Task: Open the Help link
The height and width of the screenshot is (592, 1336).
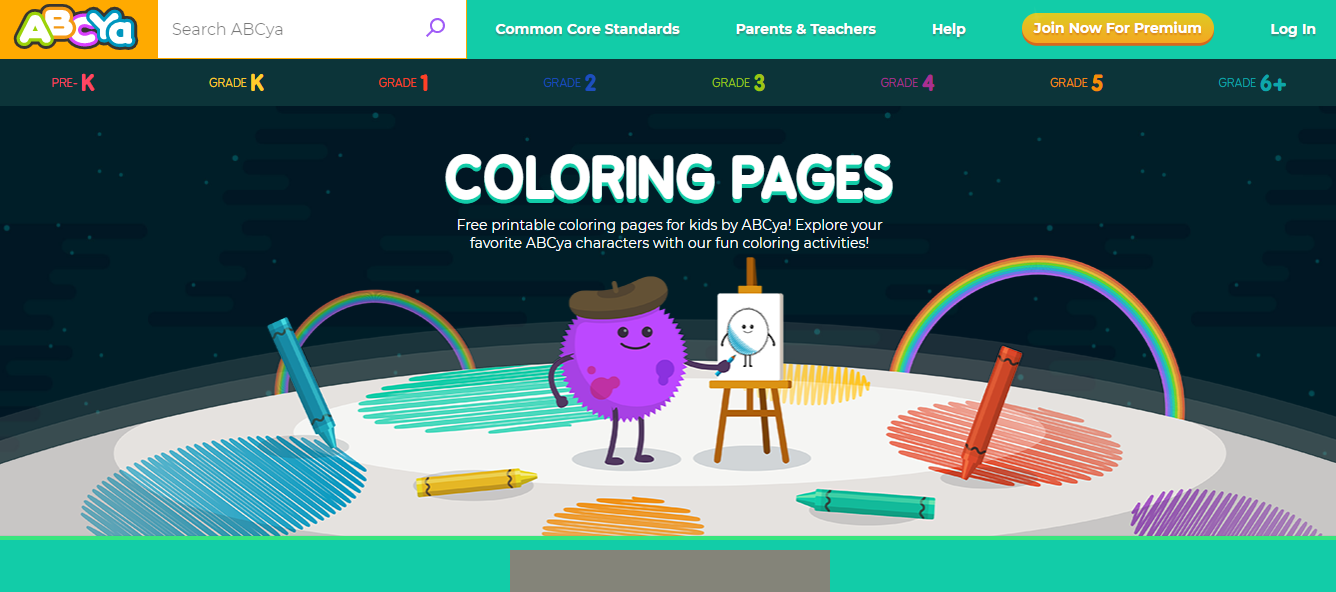Action: coord(948,29)
